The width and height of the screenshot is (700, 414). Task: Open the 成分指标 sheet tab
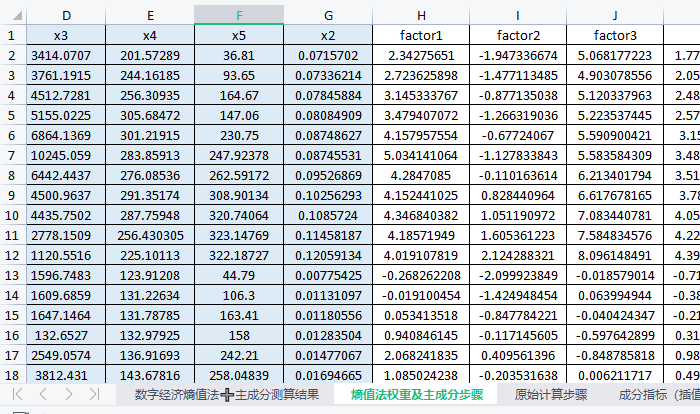click(x=658, y=394)
